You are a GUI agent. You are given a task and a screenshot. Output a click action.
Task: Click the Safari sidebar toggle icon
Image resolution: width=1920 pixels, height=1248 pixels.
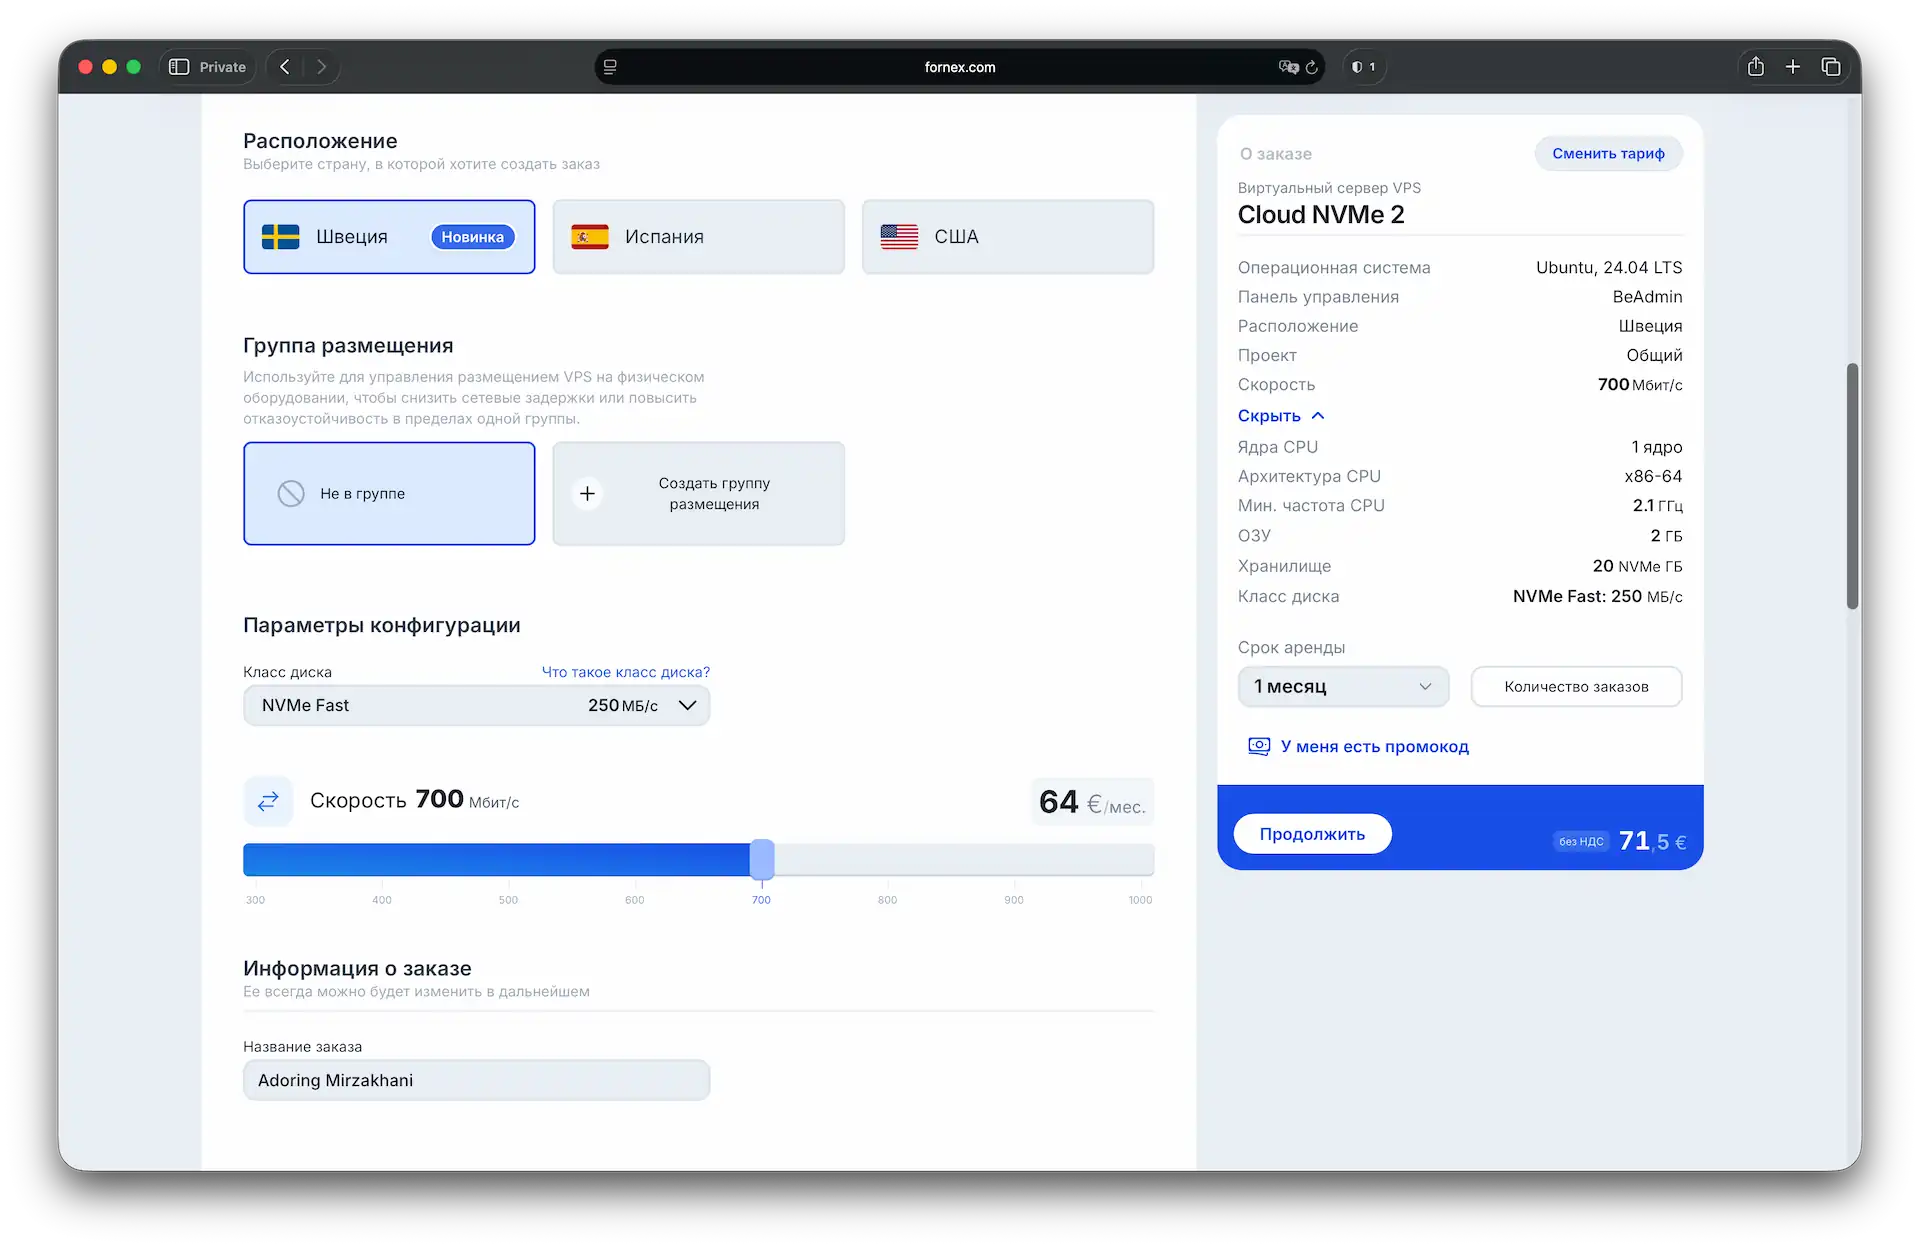pyautogui.click(x=179, y=67)
